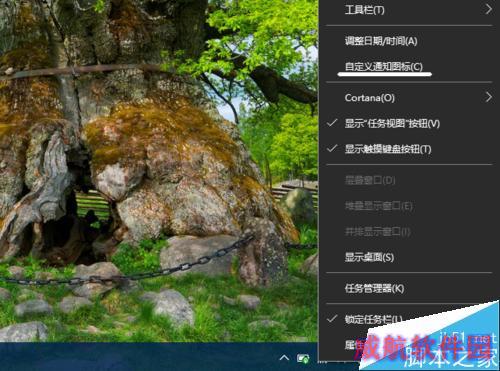Screen dimensions: 500x371
Task: Click the greyed 堆叠显示窗口(E) entry
Action: point(409,206)
